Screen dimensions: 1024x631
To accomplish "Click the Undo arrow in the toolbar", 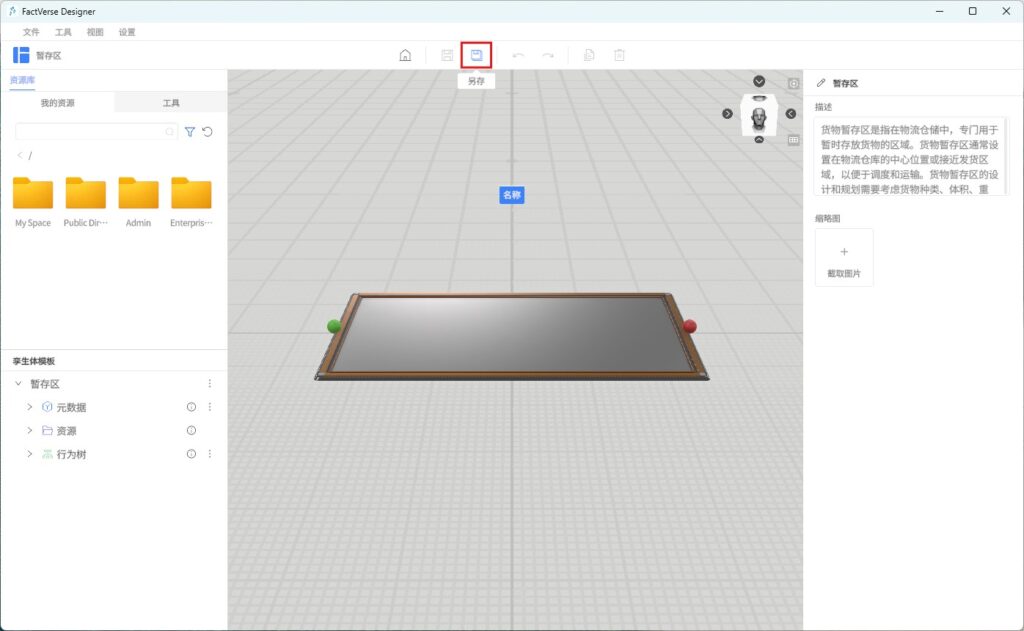I will pyautogui.click(x=518, y=55).
